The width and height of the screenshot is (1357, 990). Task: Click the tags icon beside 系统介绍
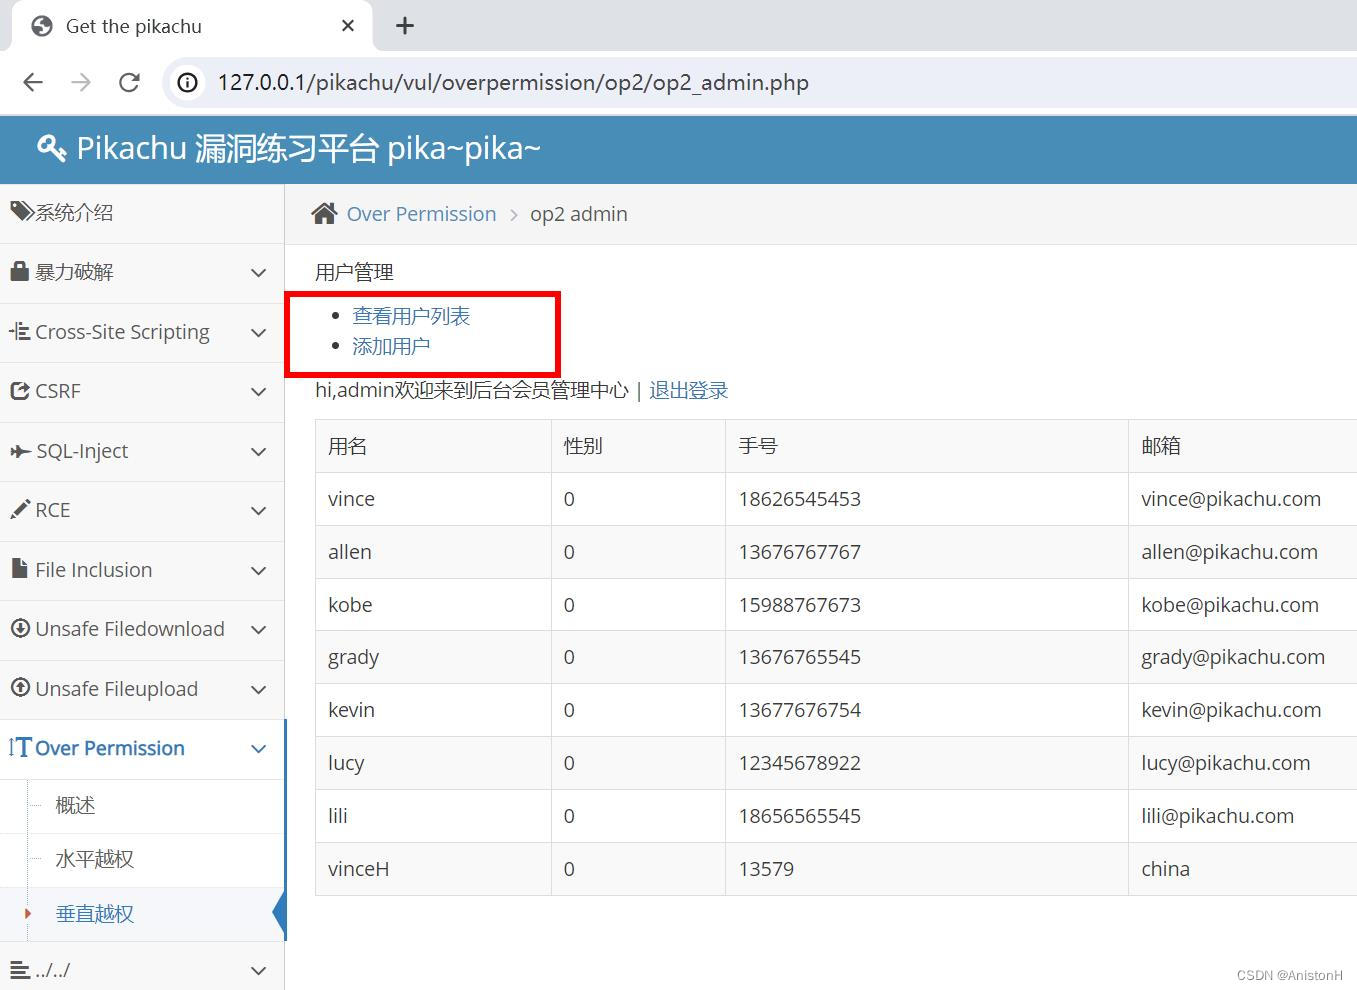(21, 211)
